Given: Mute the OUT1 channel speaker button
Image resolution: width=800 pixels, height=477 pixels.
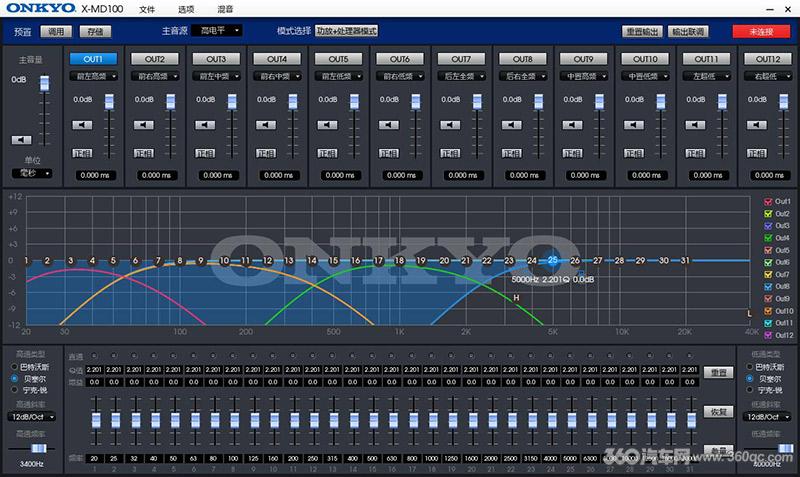Looking at the screenshot, I should [82, 125].
